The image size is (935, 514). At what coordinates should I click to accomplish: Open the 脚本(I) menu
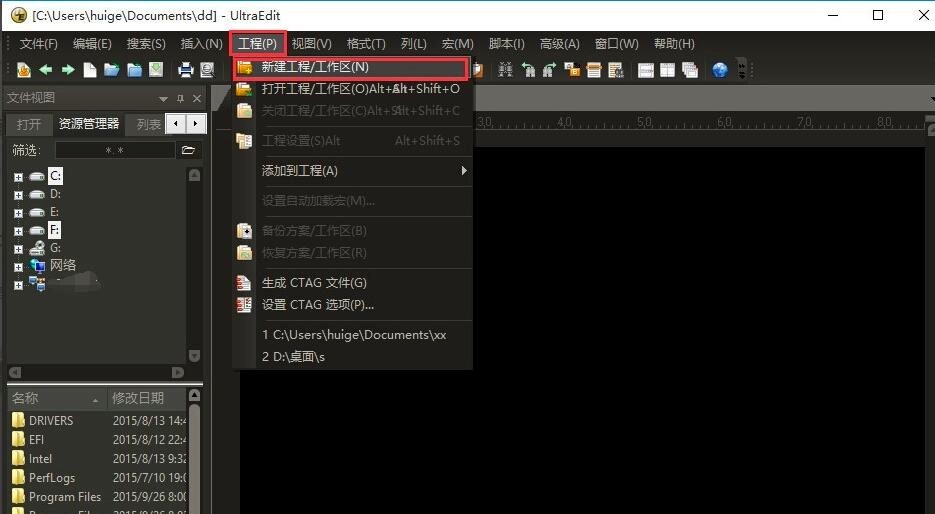(x=507, y=44)
